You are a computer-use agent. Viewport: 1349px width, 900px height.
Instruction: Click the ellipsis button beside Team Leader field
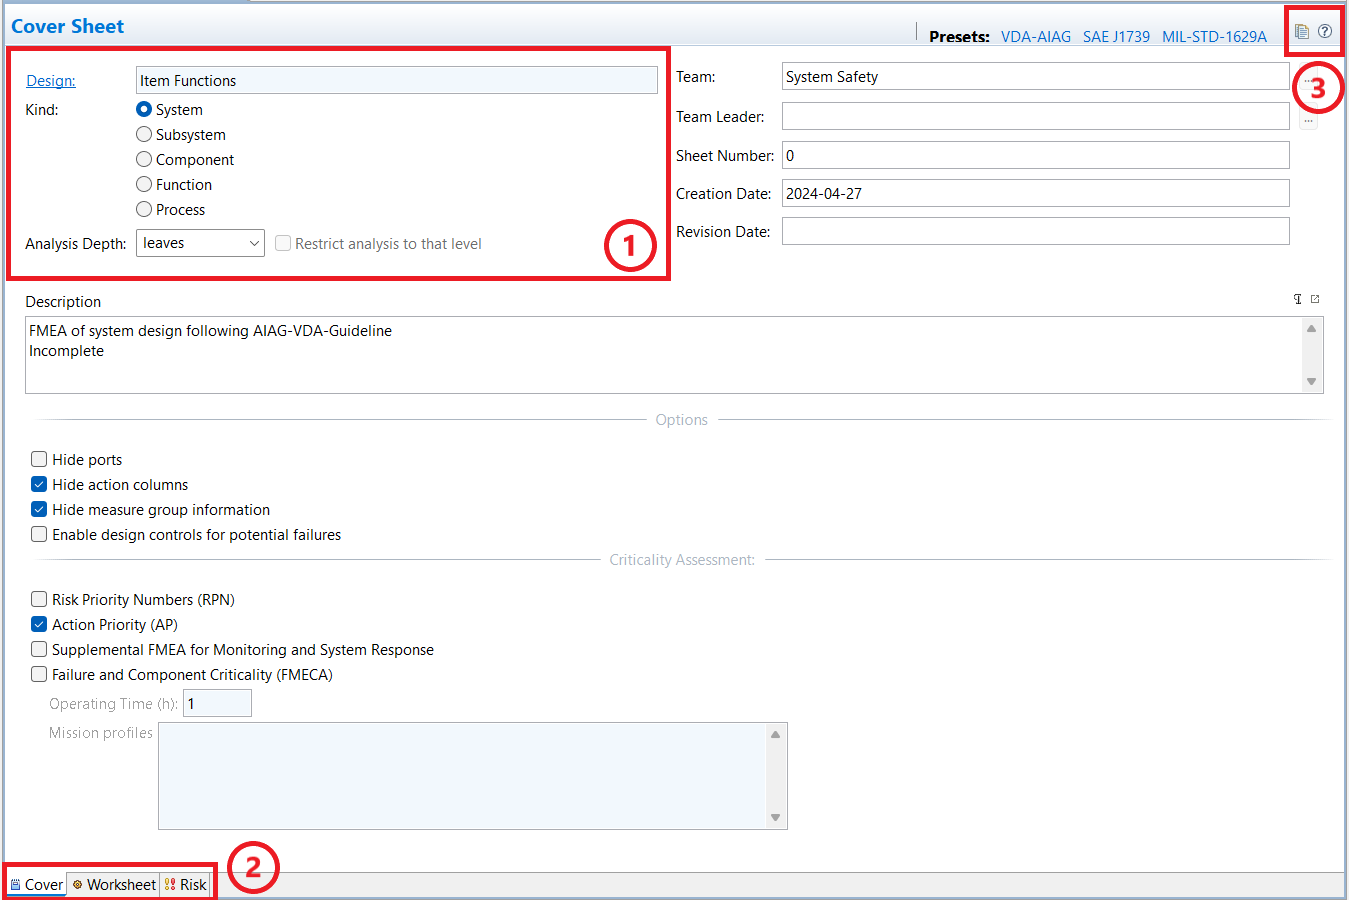(x=1308, y=119)
